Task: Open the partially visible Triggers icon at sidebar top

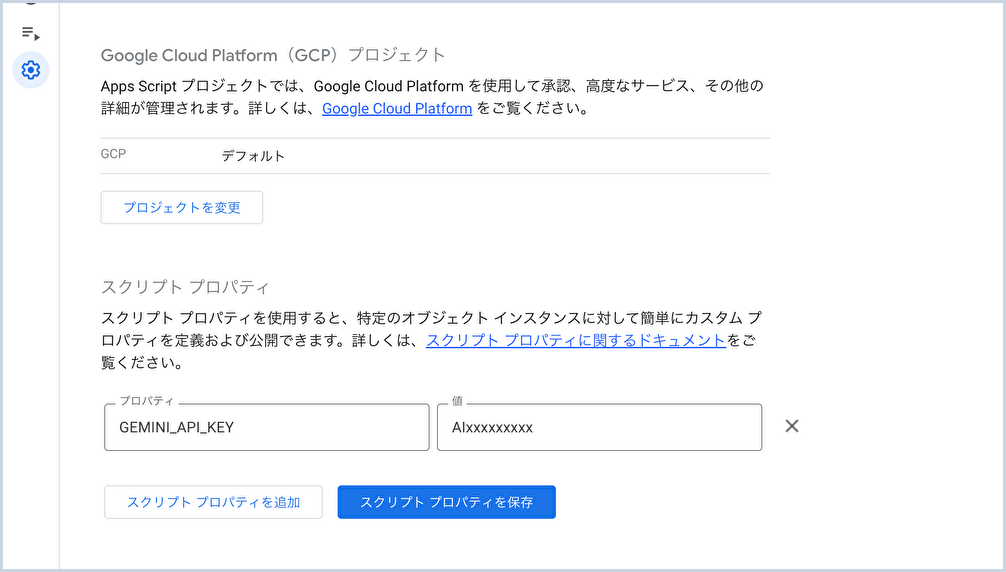Action: (x=30, y=3)
